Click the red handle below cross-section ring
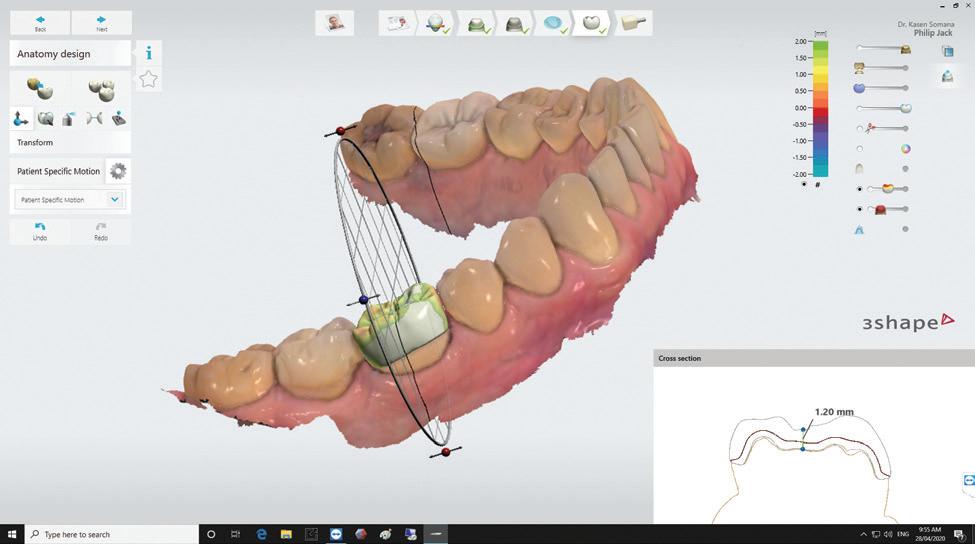975x544 pixels. point(446,451)
